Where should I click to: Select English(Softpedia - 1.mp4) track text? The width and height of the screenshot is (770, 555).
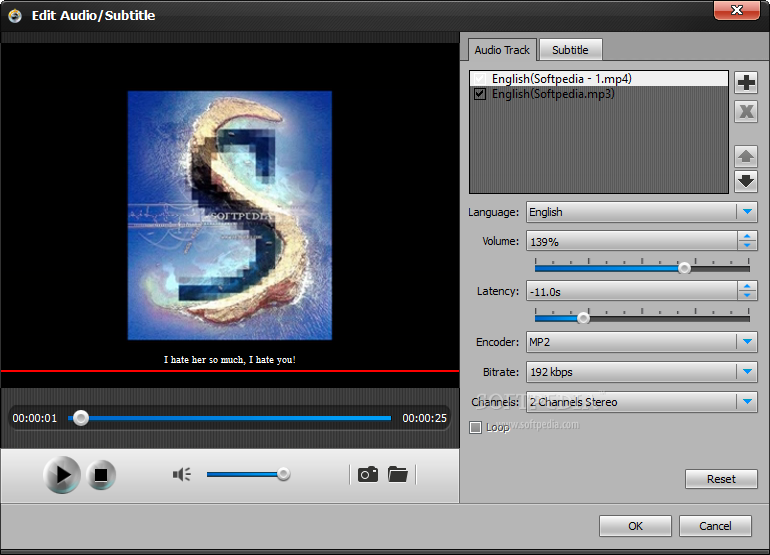coord(562,79)
